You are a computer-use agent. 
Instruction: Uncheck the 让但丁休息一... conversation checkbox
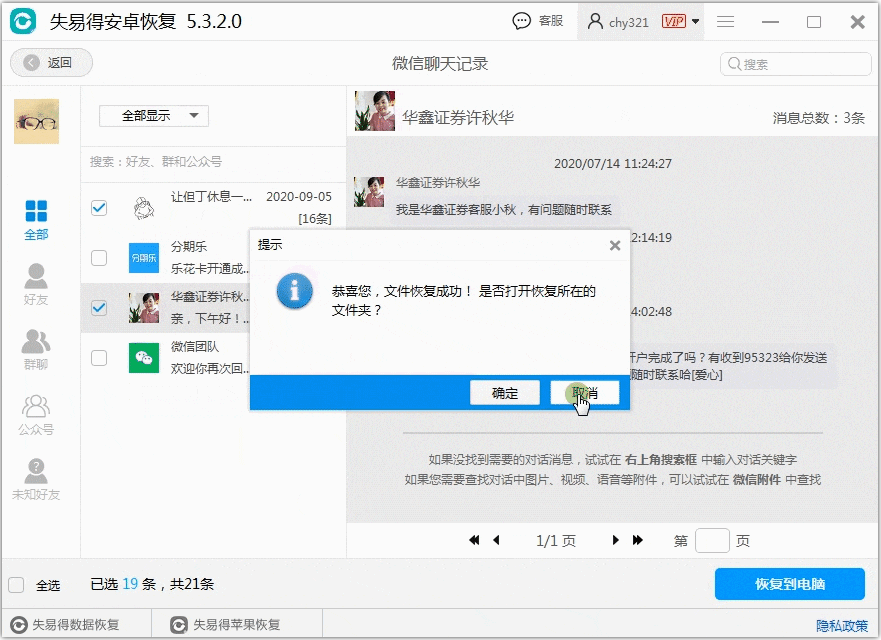tap(99, 208)
